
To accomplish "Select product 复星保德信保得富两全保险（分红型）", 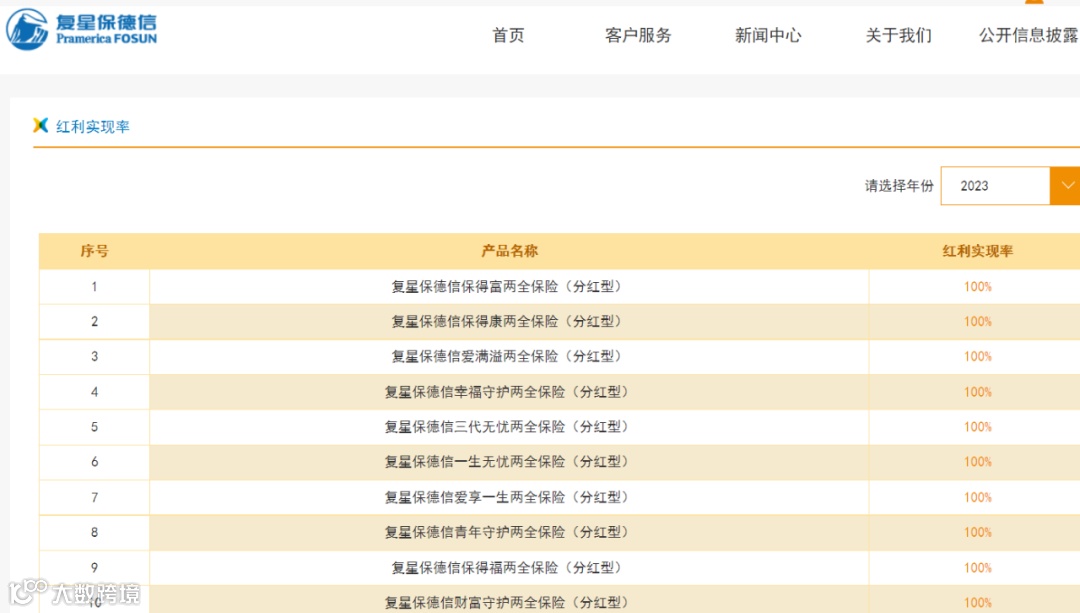I will (509, 287).
